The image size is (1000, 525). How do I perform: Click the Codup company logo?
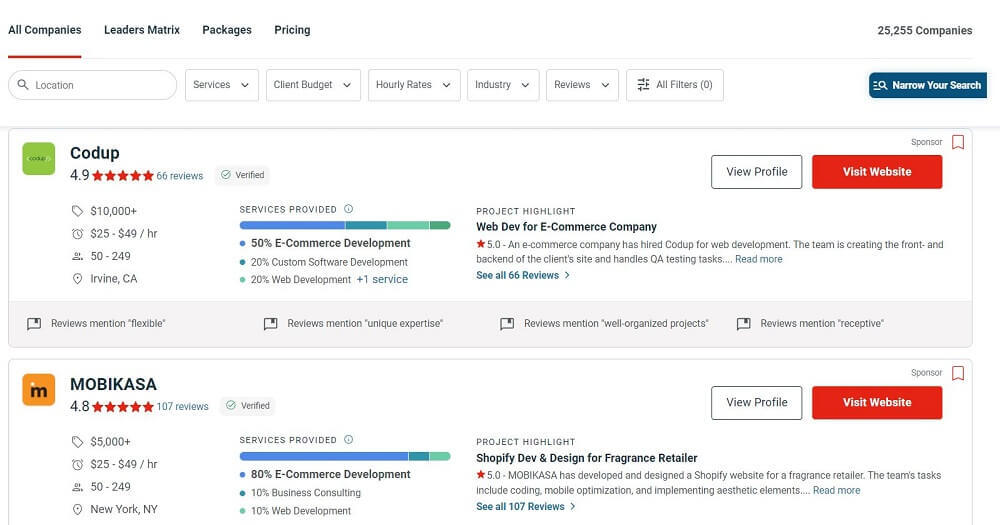tap(38, 158)
